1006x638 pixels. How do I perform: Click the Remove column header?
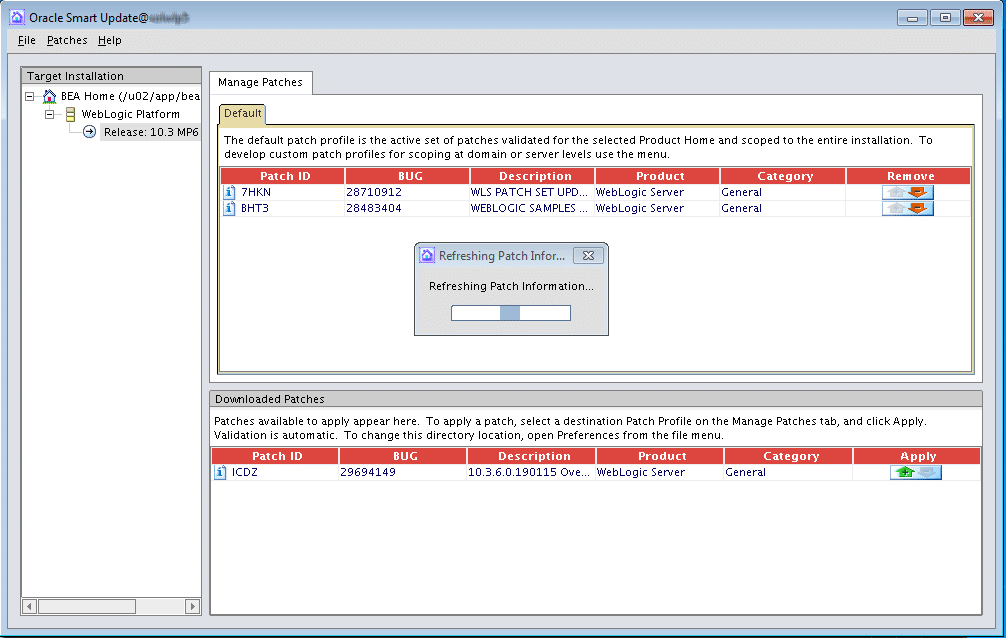[x=910, y=176]
